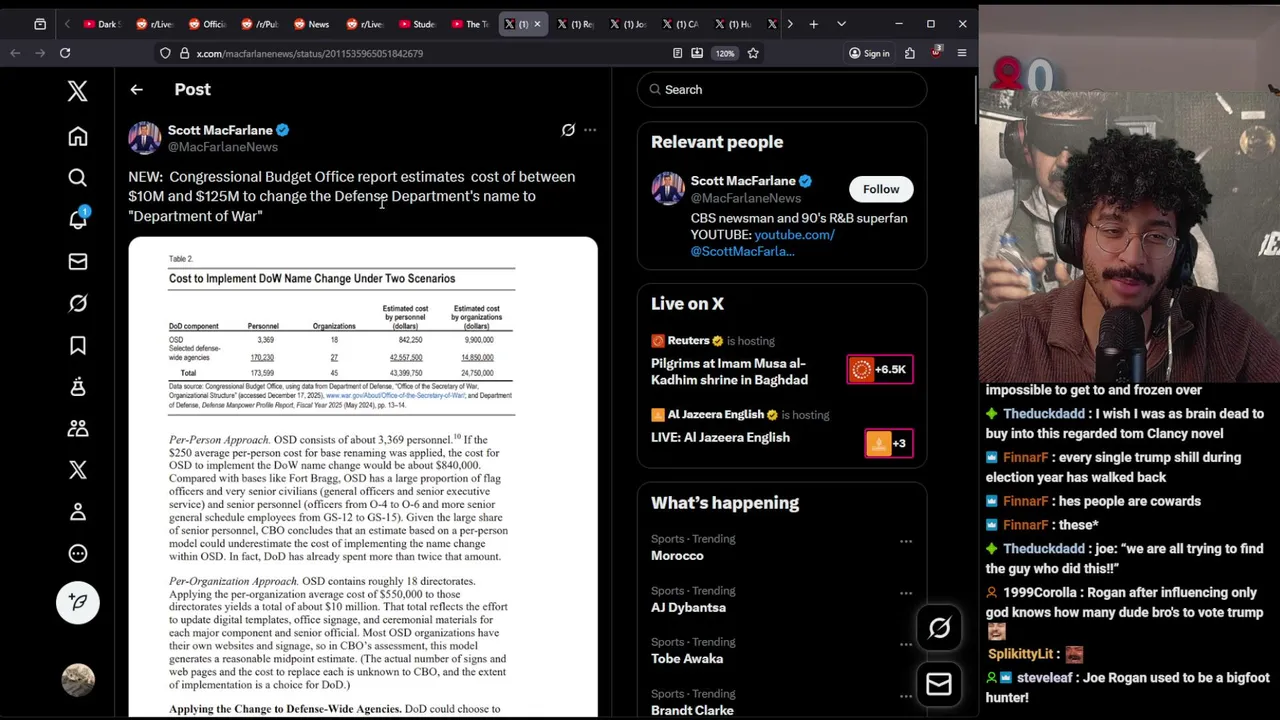Open Morocco trending topic
This screenshot has height=720, width=1280.
tap(677, 555)
